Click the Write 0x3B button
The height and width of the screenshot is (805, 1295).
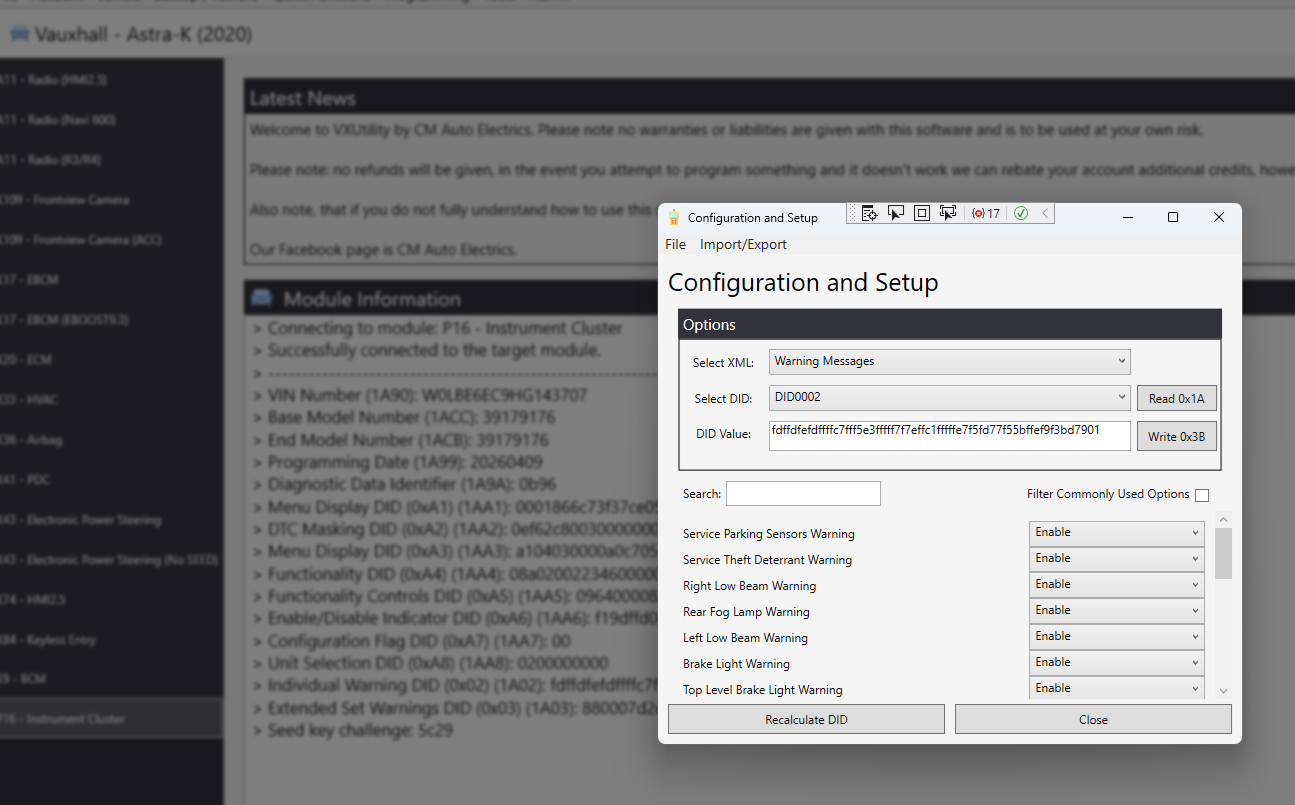(x=1177, y=436)
